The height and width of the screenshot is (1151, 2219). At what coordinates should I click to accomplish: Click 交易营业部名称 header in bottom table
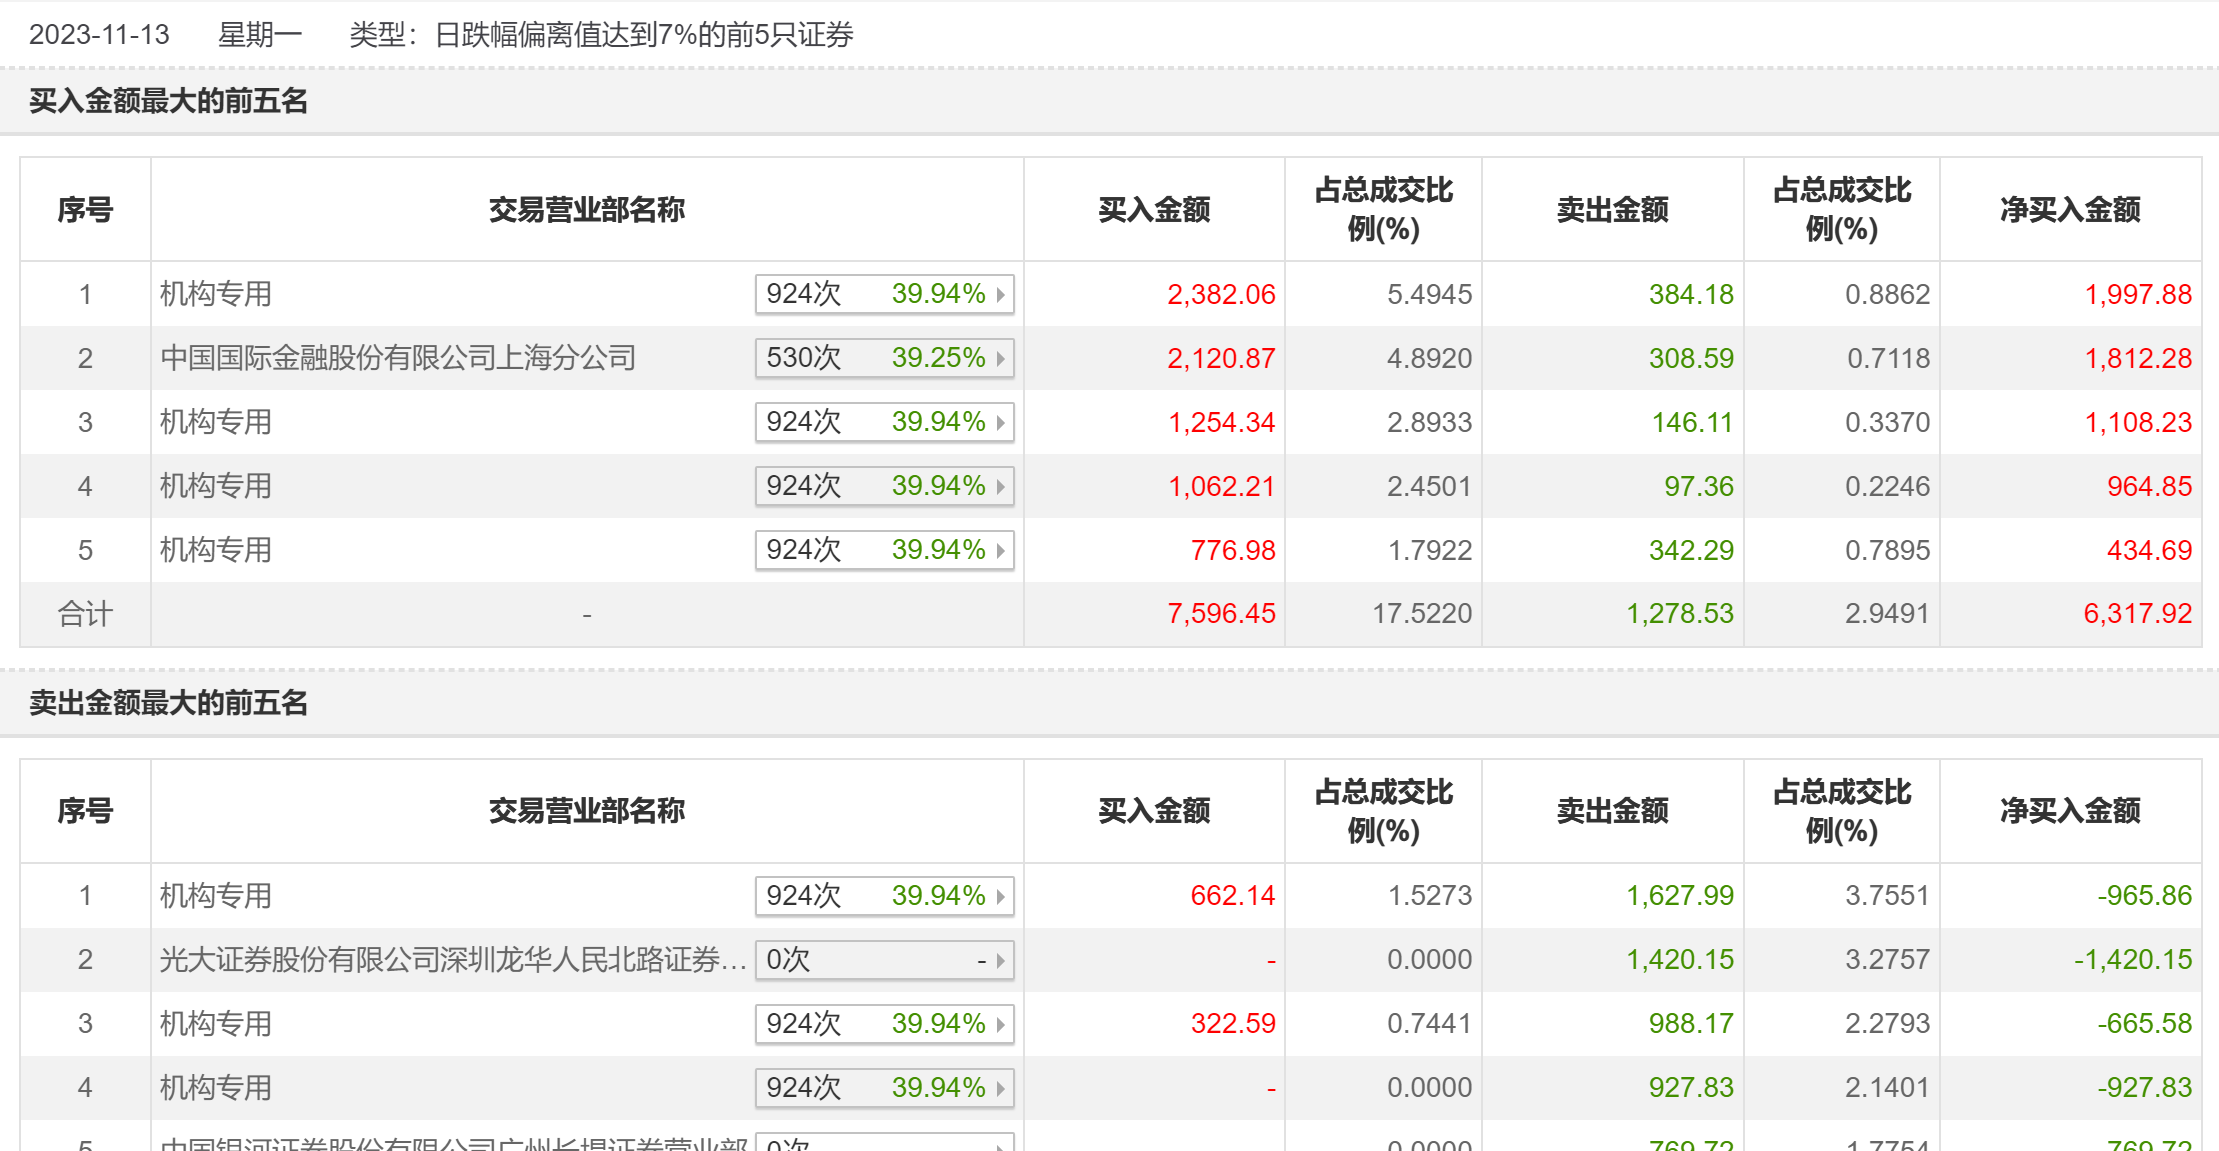click(586, 811)
